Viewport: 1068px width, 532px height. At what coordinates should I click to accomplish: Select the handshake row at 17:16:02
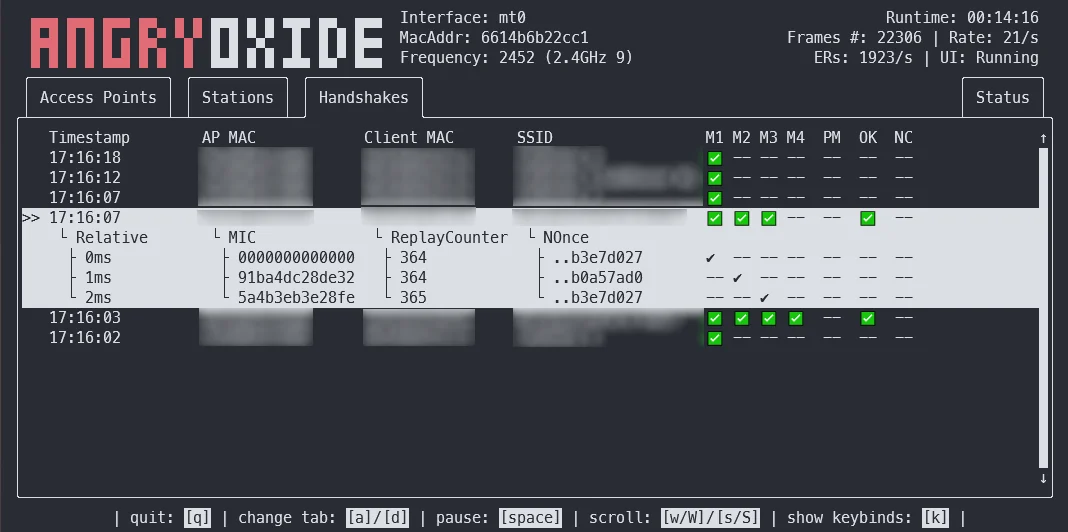[x=531, y=337]
